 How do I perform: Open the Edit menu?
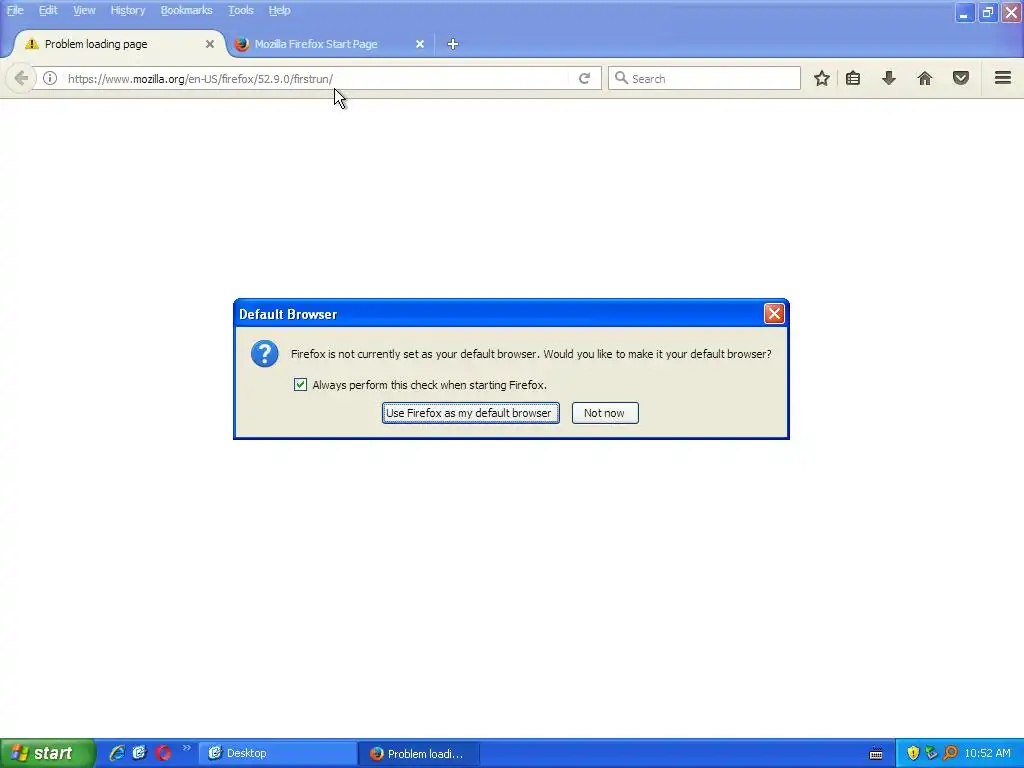[x=48, y=10]
